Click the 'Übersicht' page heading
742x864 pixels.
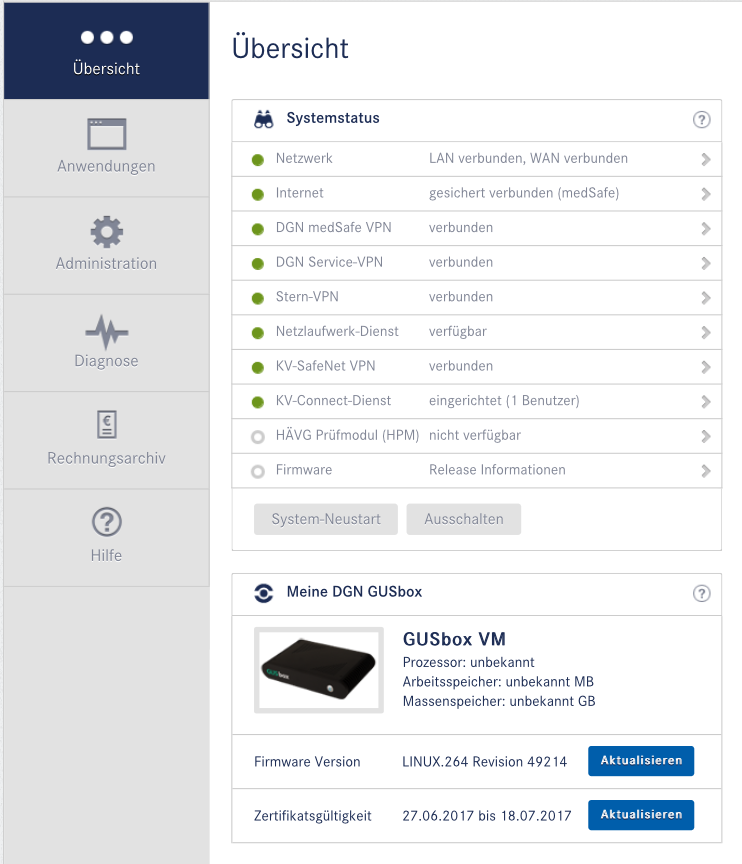click(290, 47)
